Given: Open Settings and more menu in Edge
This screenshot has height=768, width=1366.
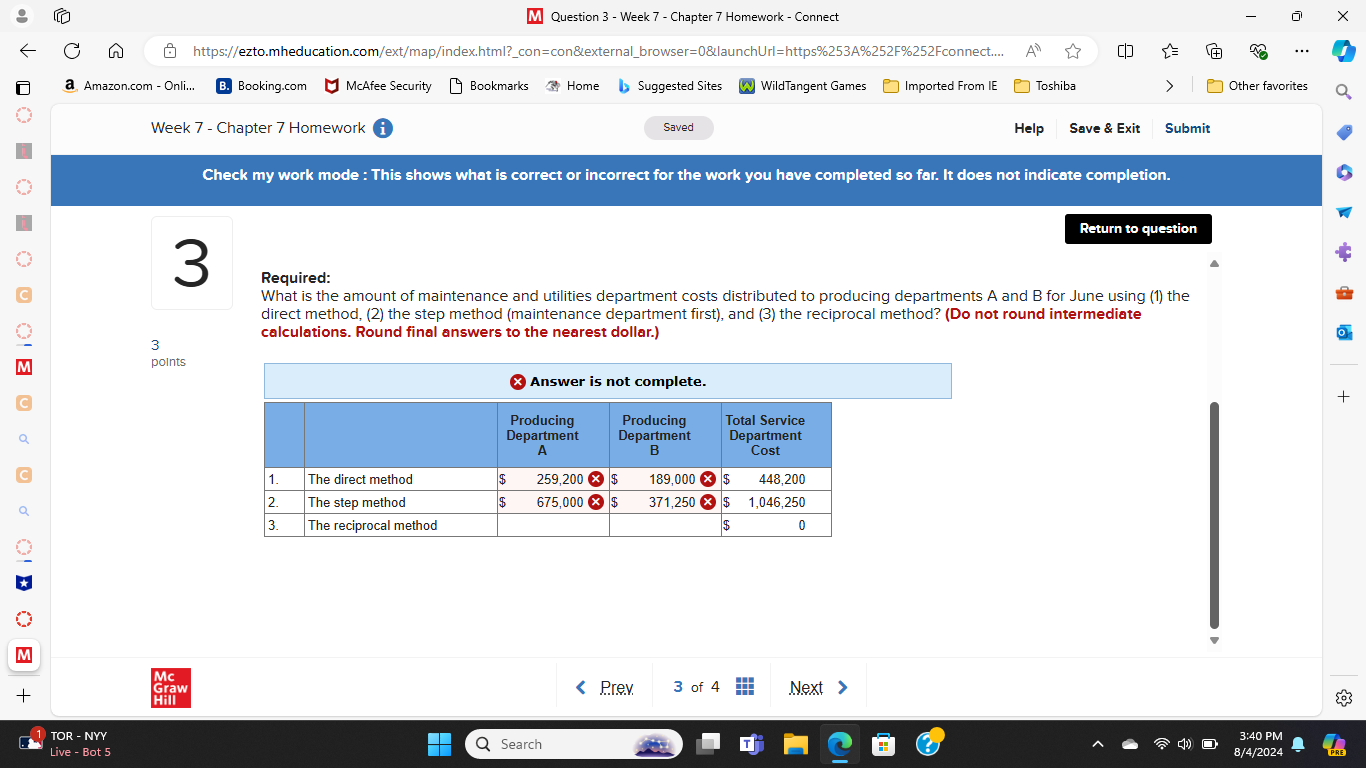Looking at the screenshot, I should click(x=1302, y=51).
